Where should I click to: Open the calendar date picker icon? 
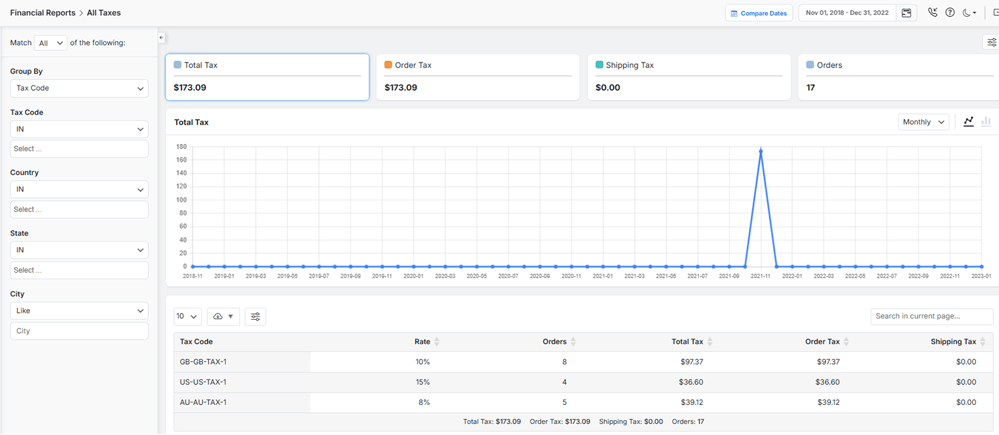pos(906,13)
